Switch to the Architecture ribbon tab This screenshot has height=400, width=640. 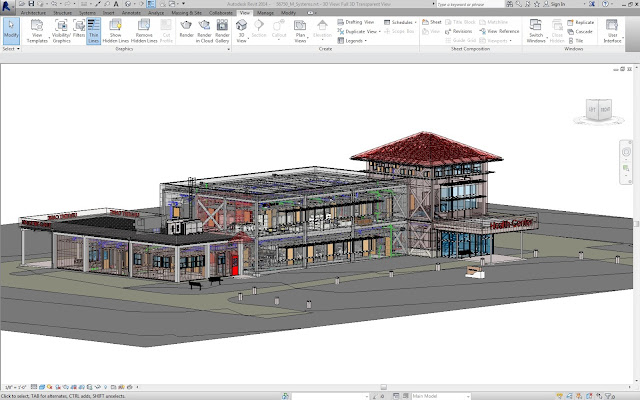[x=33, y=13]
